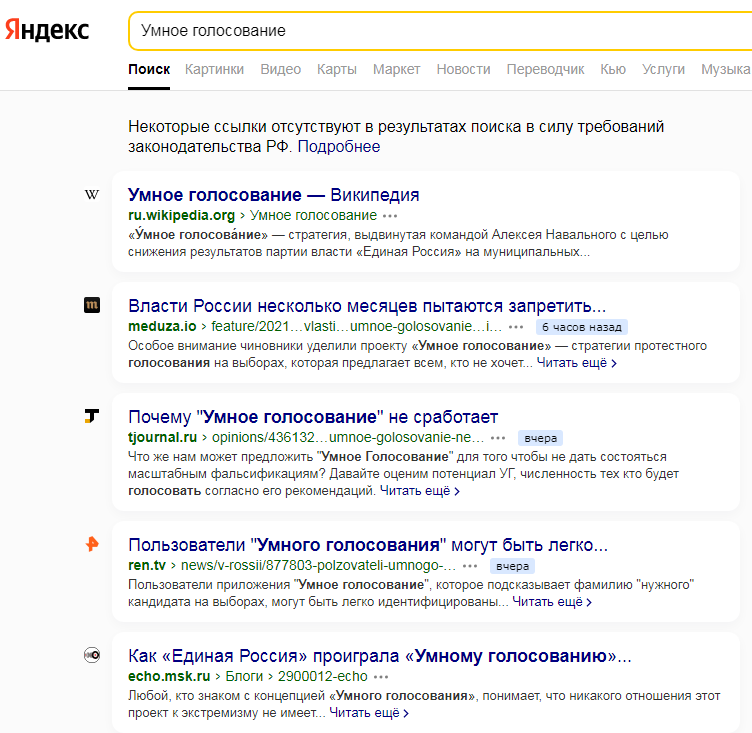Click the tjournal opinions/436132 URL path
752x733 pixels.
(x=348, y=437)
